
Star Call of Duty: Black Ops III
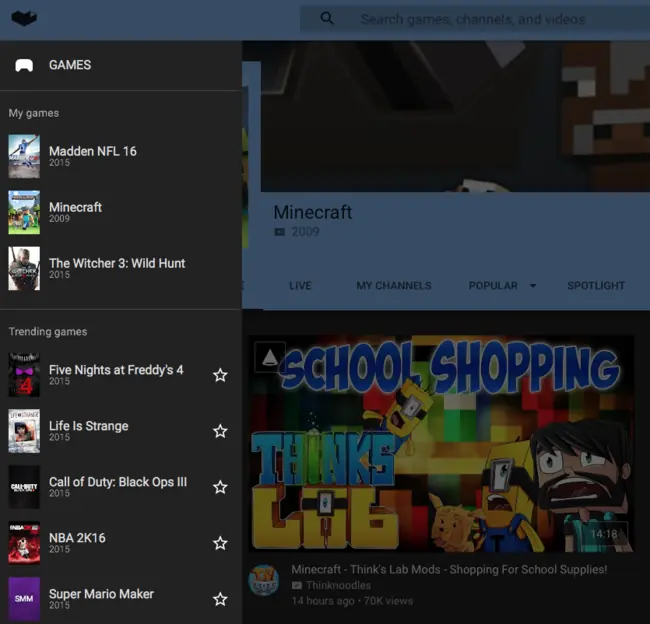click(x=220, y=487)
